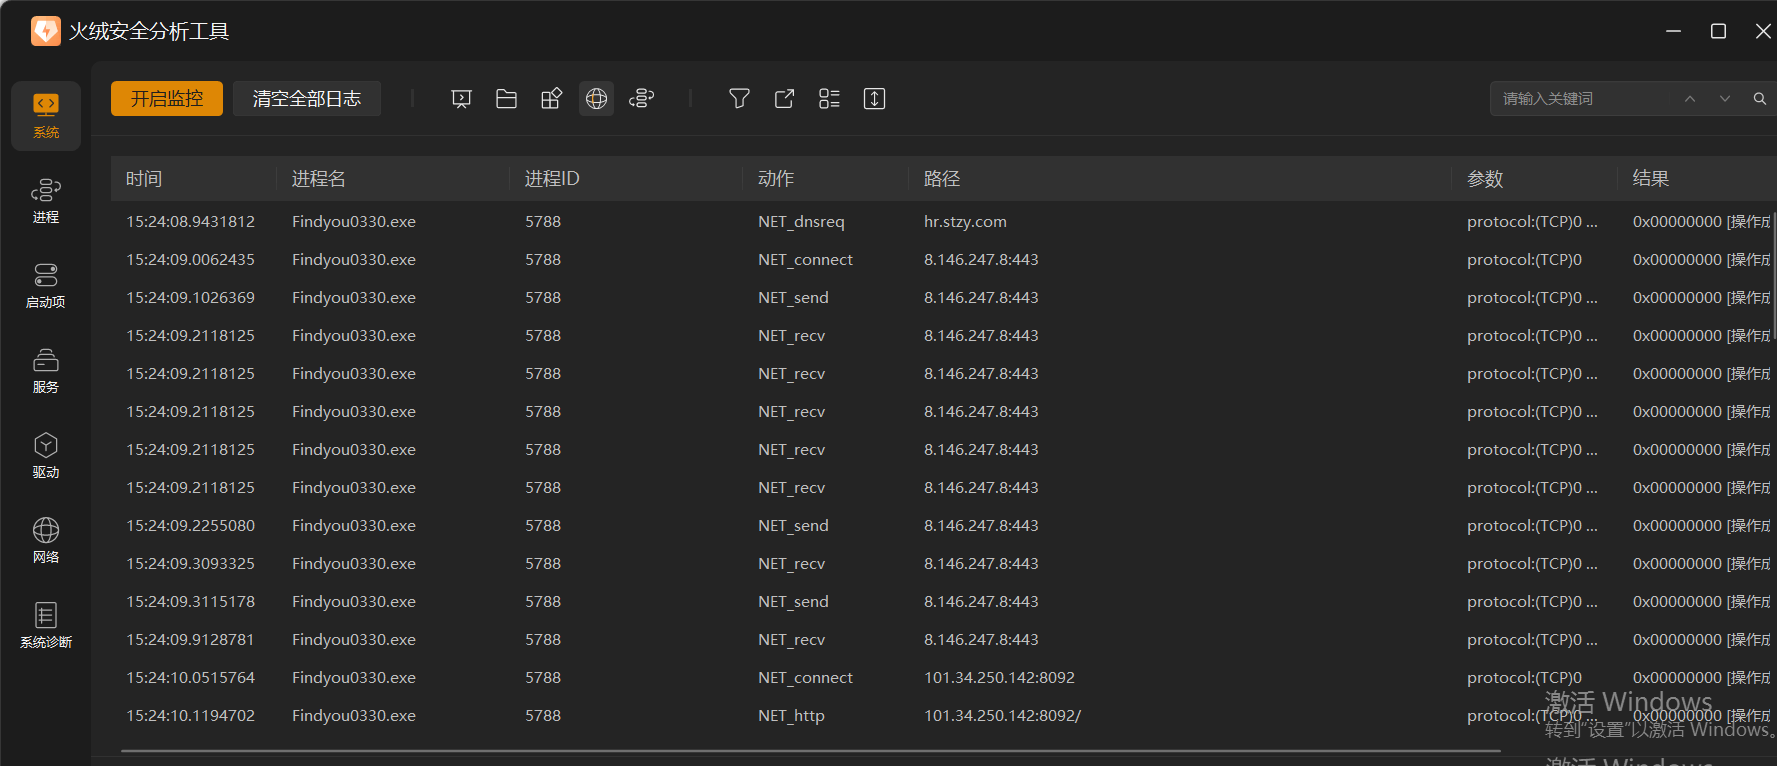Image resolution: width=1777 pixels, height=766 pixels.
Task: Click the auto-scroll arrows icon
Action: (x=874, y=99)
